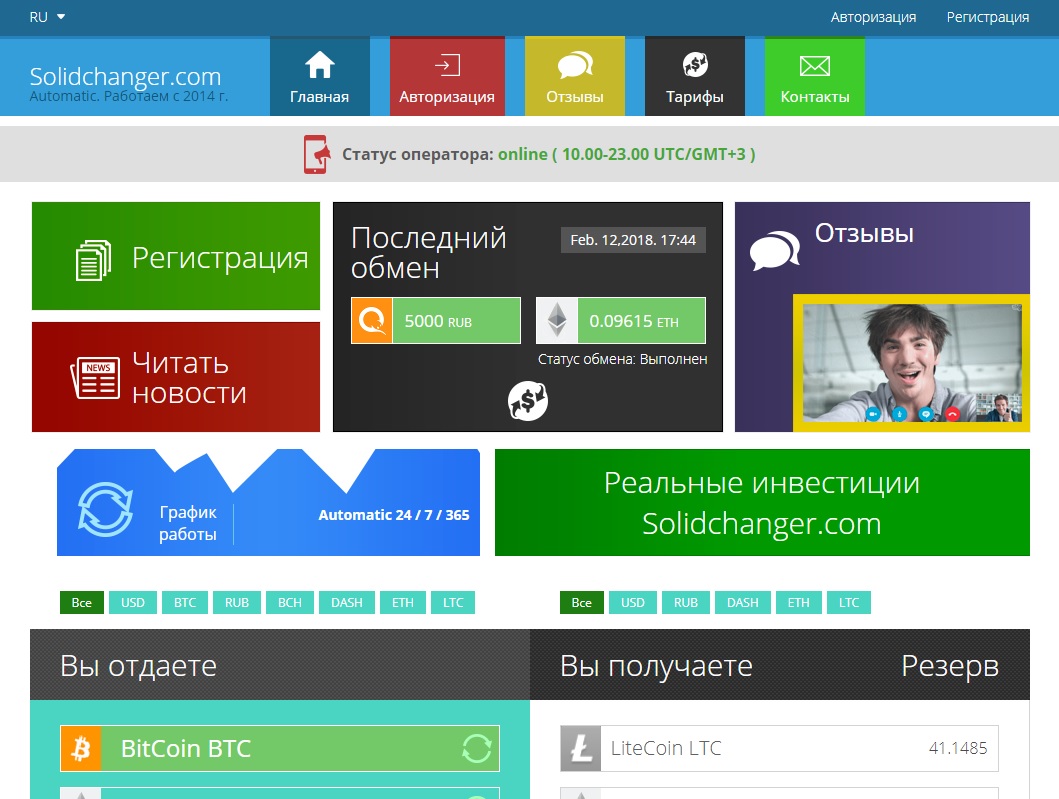Select left USD currency filter
The width and height of the screenshot is (1059, 799).
point(133,602)
